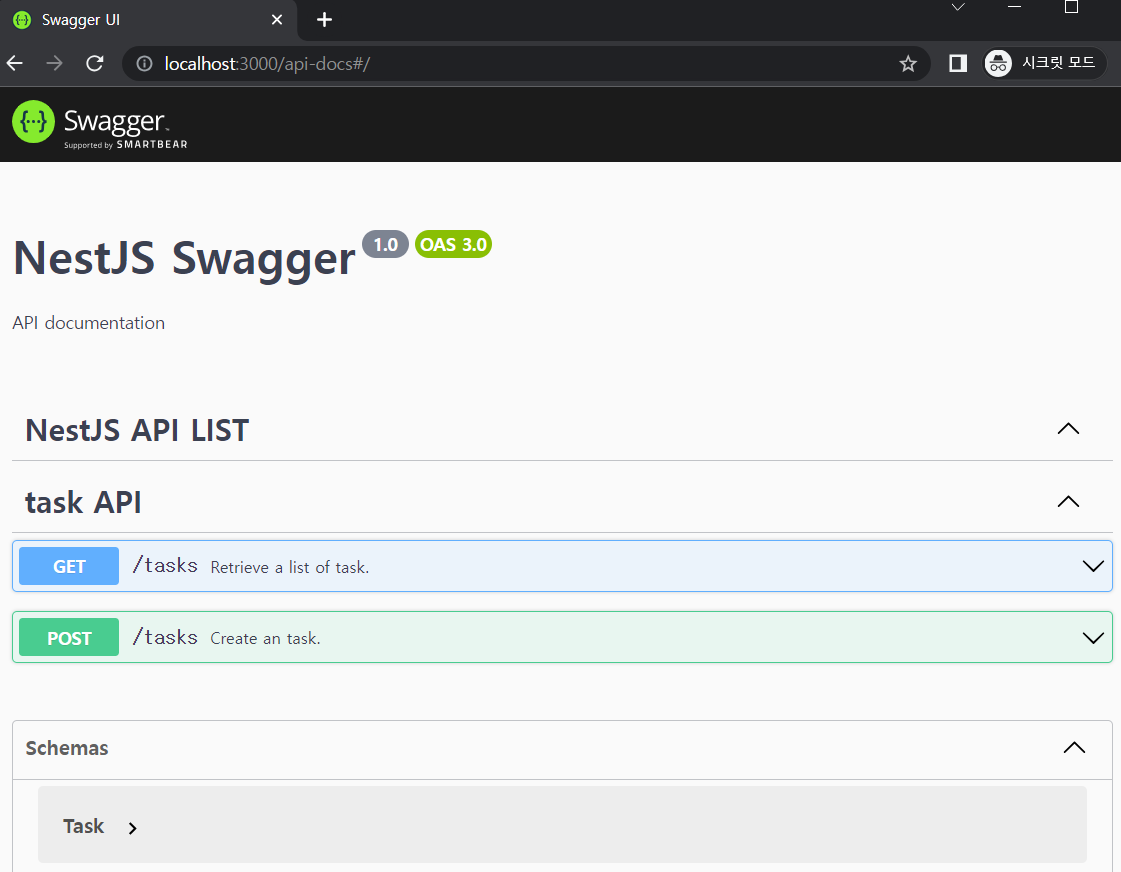The image size is (1121, 872).
Task: View site information icon in address bar
Action: click(144, 64)
